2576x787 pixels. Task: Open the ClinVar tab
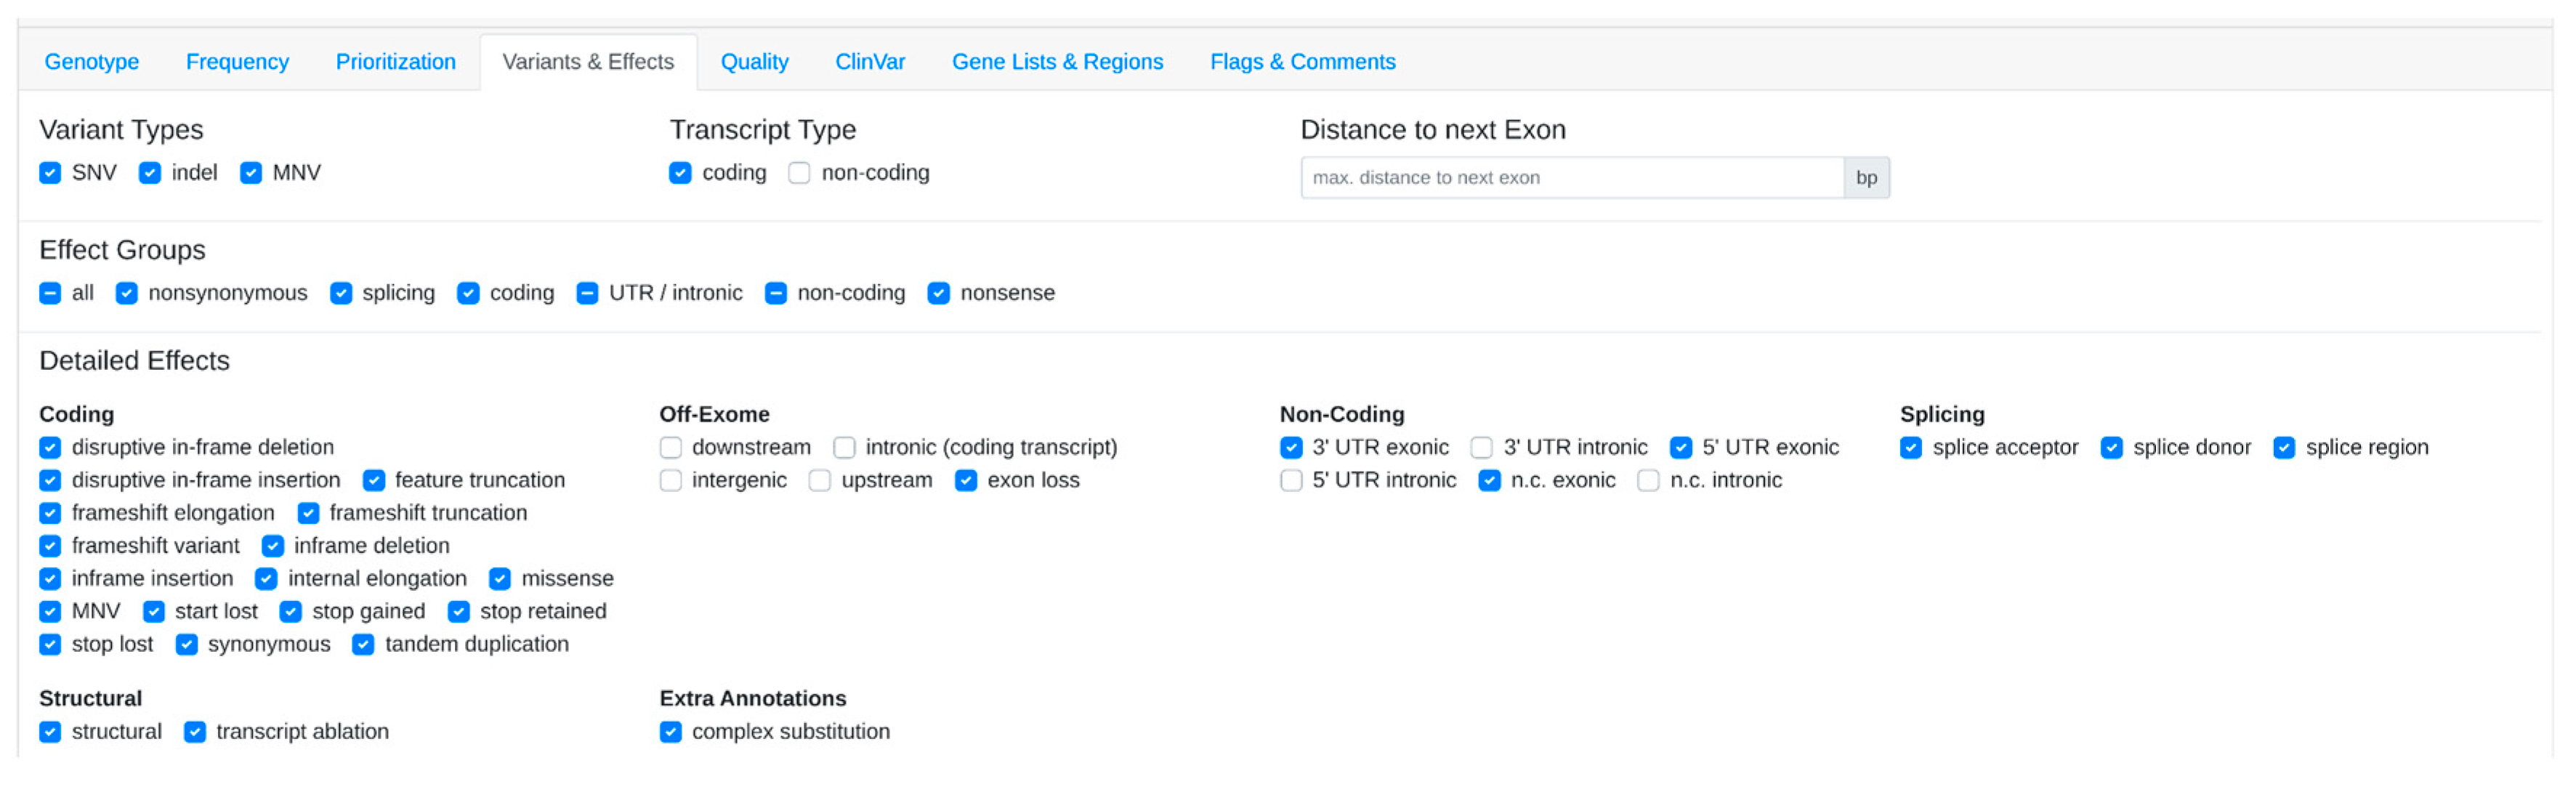click(869, 62)
